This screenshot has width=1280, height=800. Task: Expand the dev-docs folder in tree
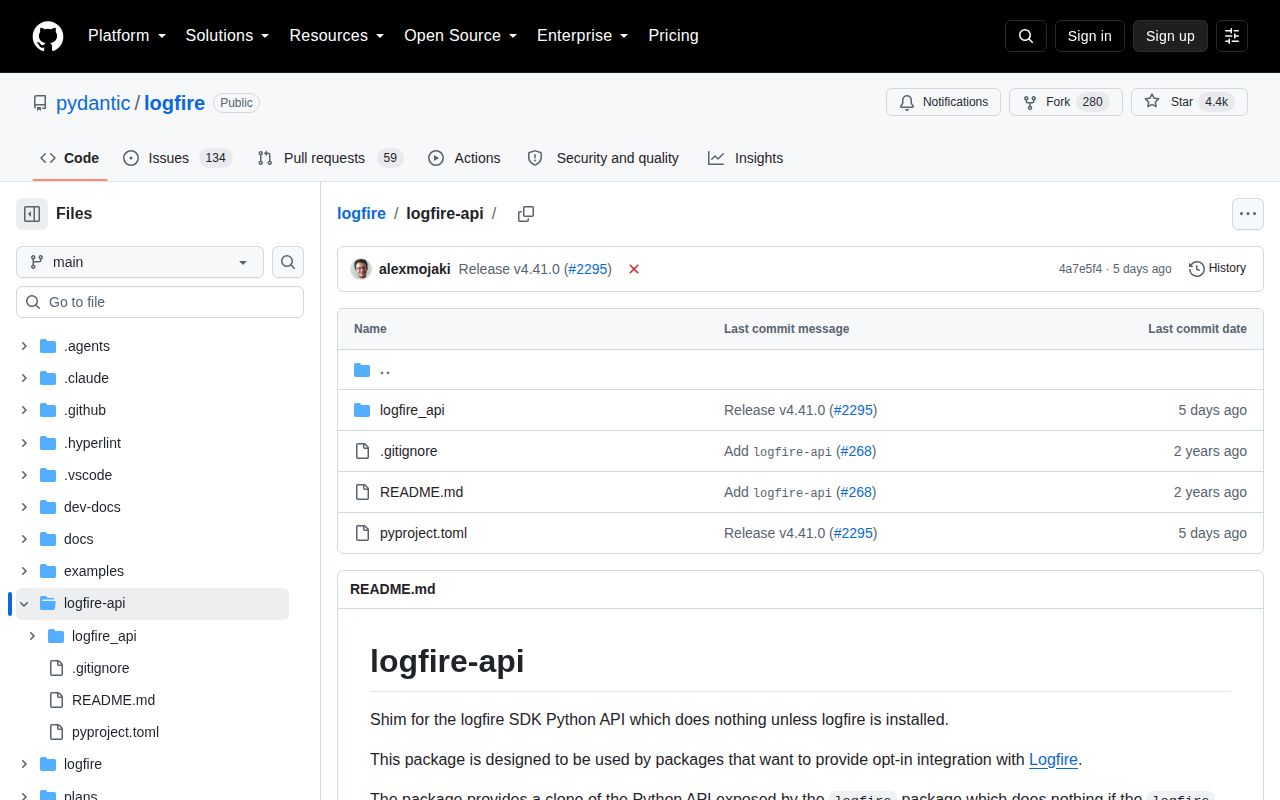coord(24,507)
